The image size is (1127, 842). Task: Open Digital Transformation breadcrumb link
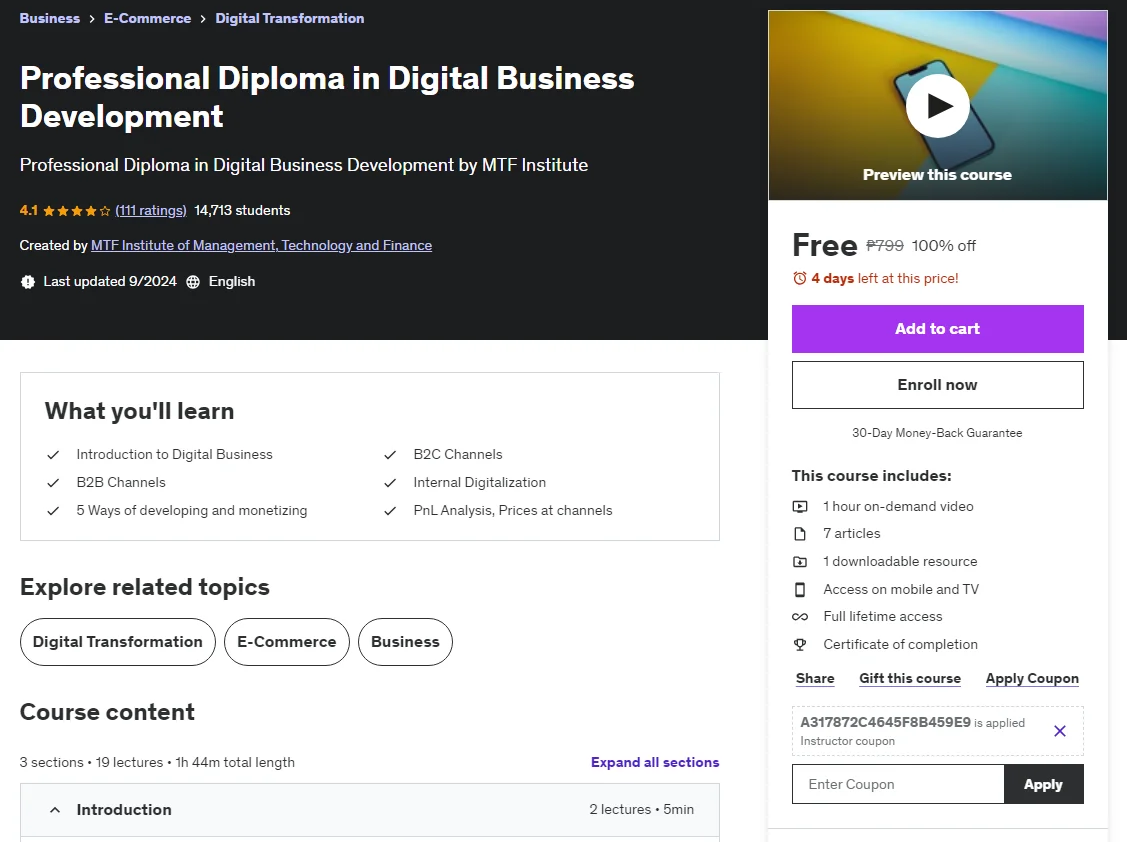pyautogui.click(x=290, y=18)
